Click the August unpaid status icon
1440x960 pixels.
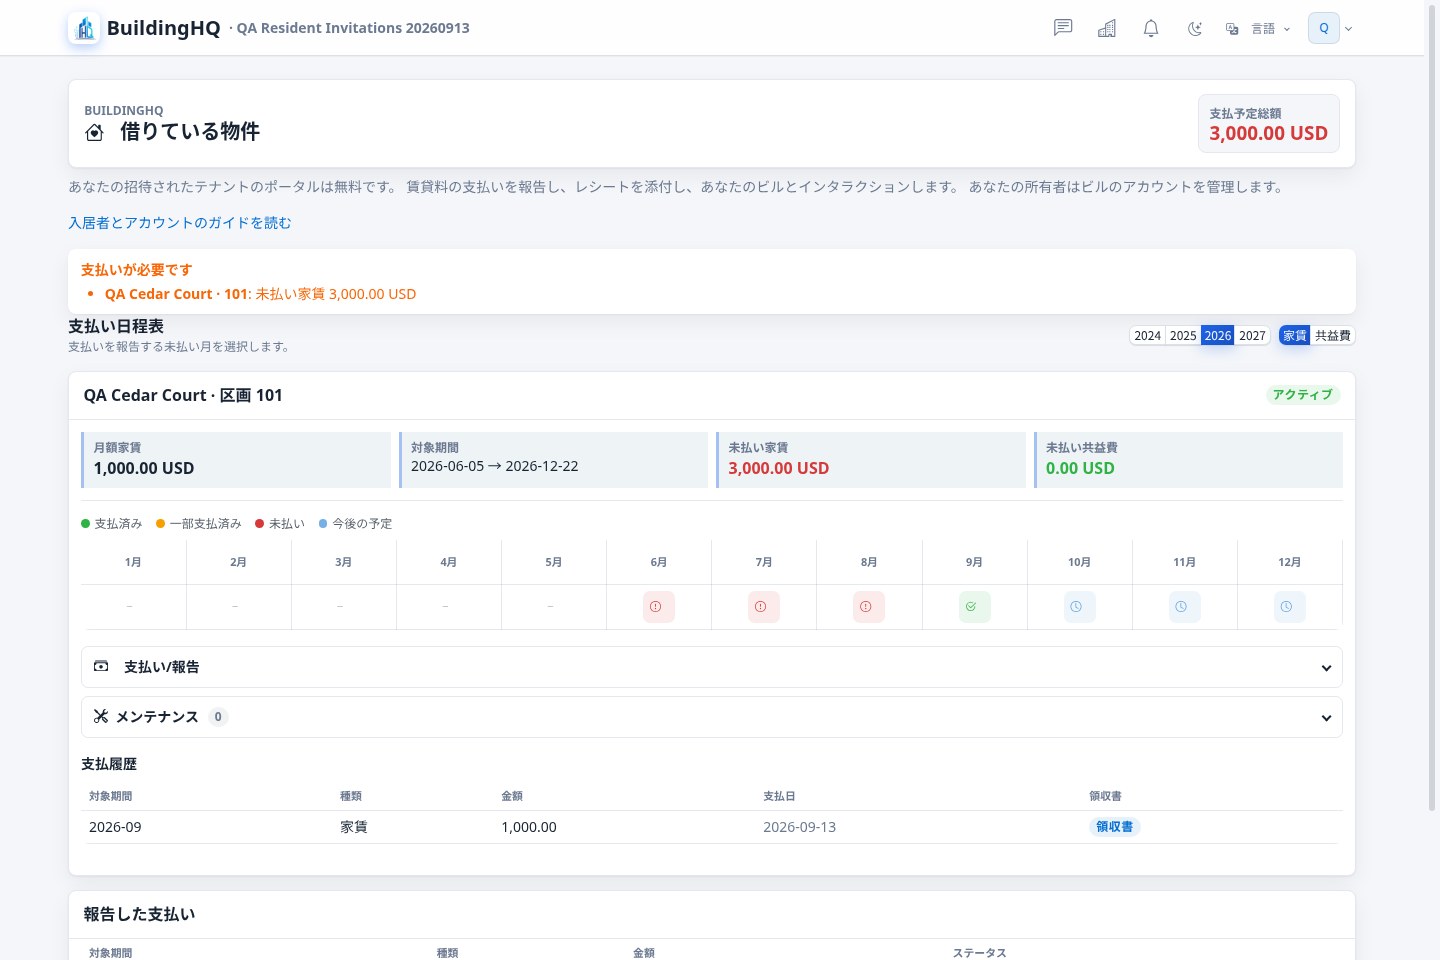[x=868, y=607]
